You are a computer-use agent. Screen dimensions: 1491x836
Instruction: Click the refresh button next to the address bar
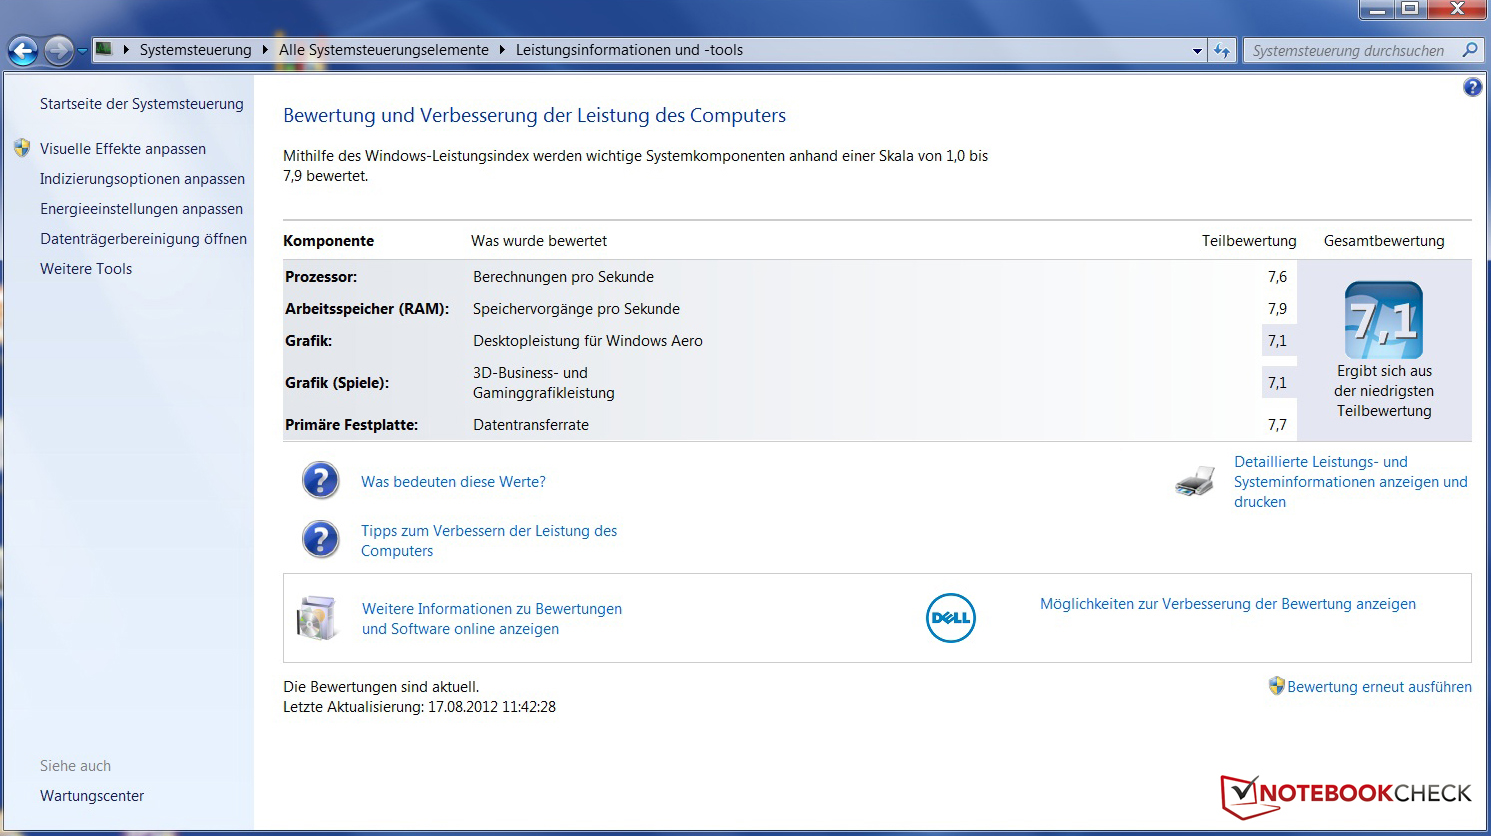[1222, 50]
